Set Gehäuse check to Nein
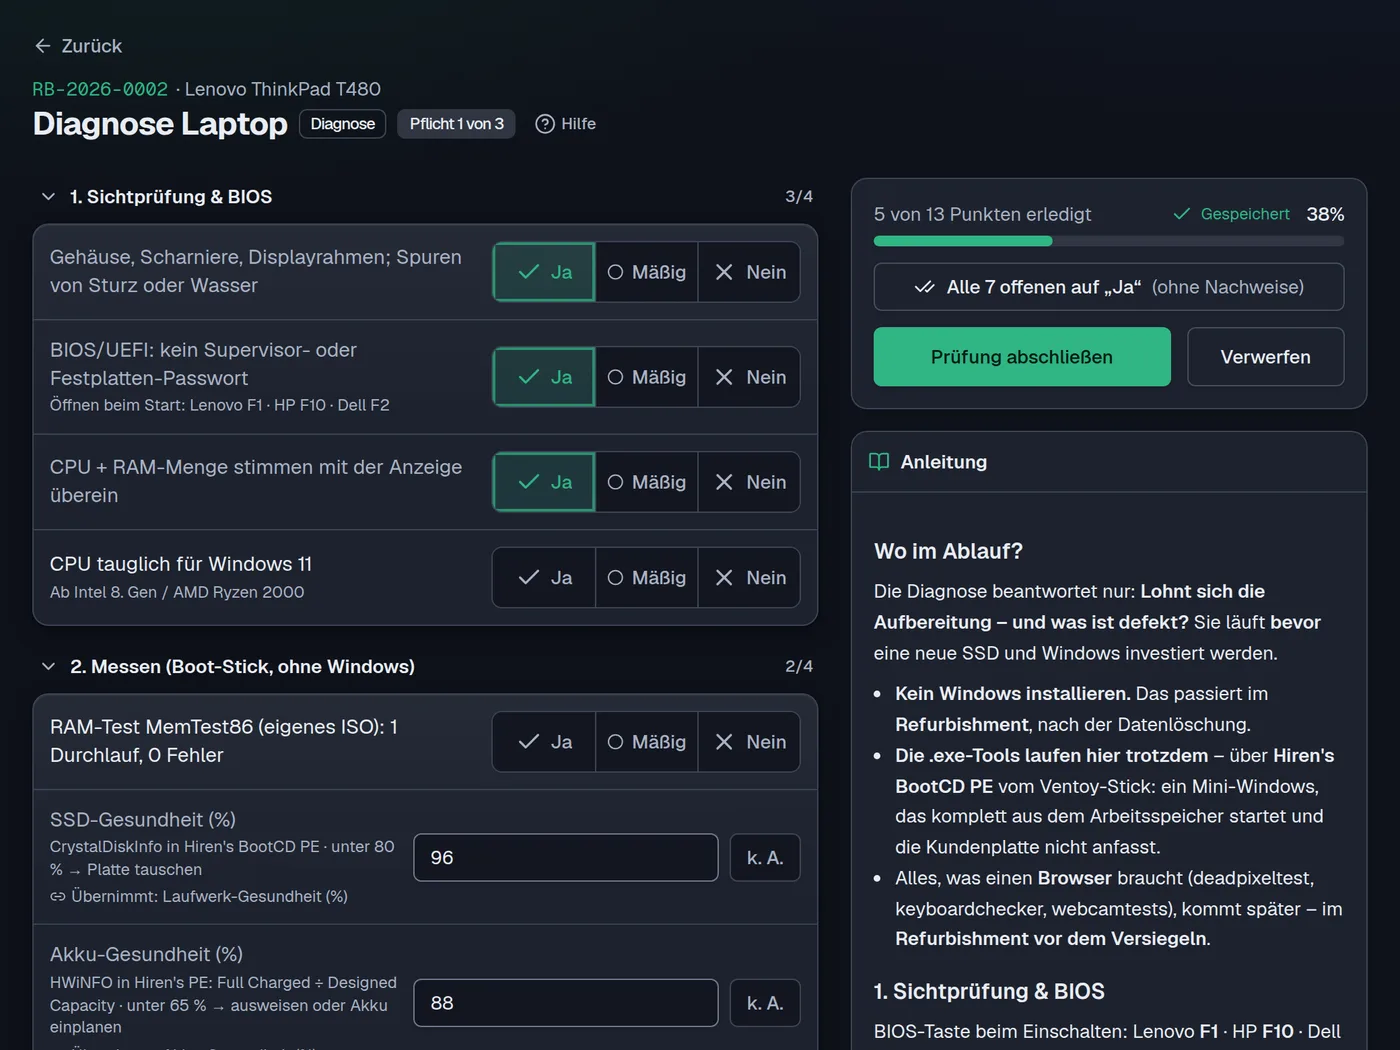 click(749, 272)
